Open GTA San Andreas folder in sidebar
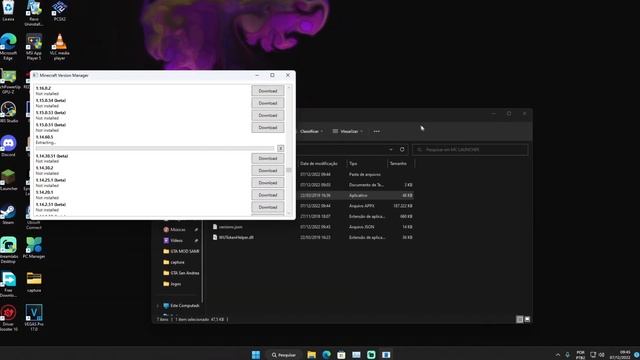 tap(181, 273)
